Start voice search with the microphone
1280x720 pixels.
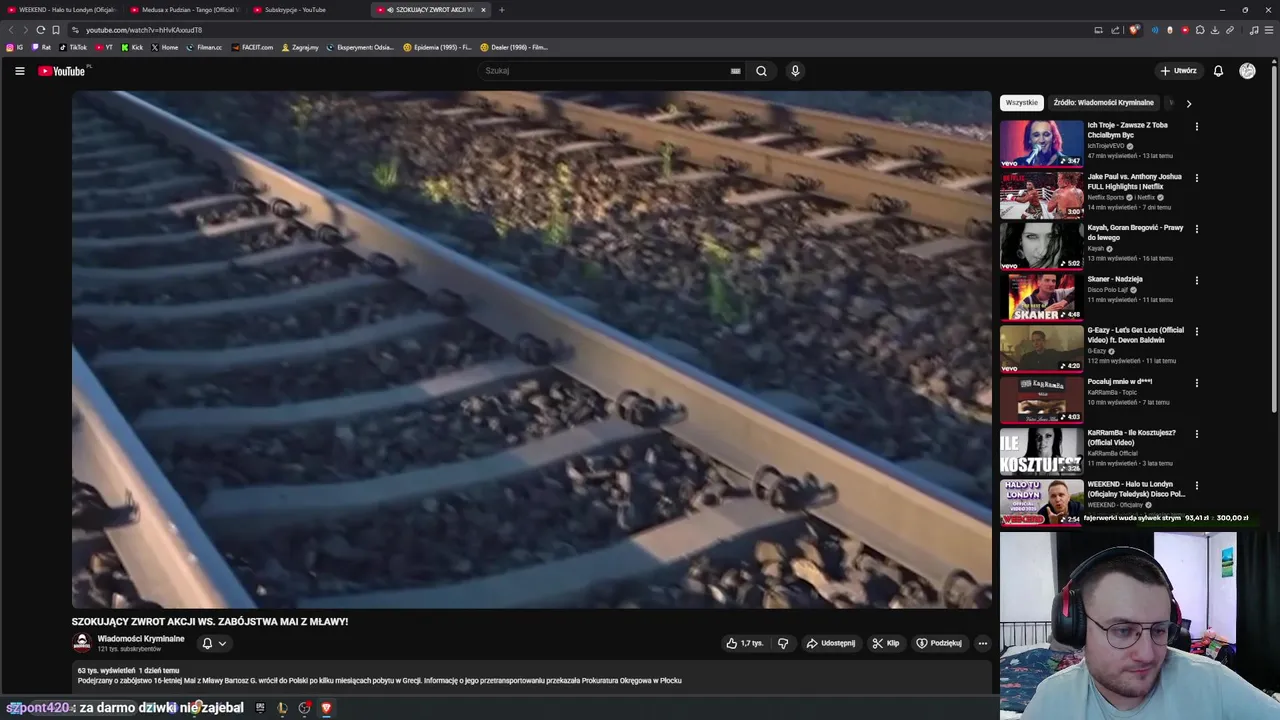coord(795,71)
